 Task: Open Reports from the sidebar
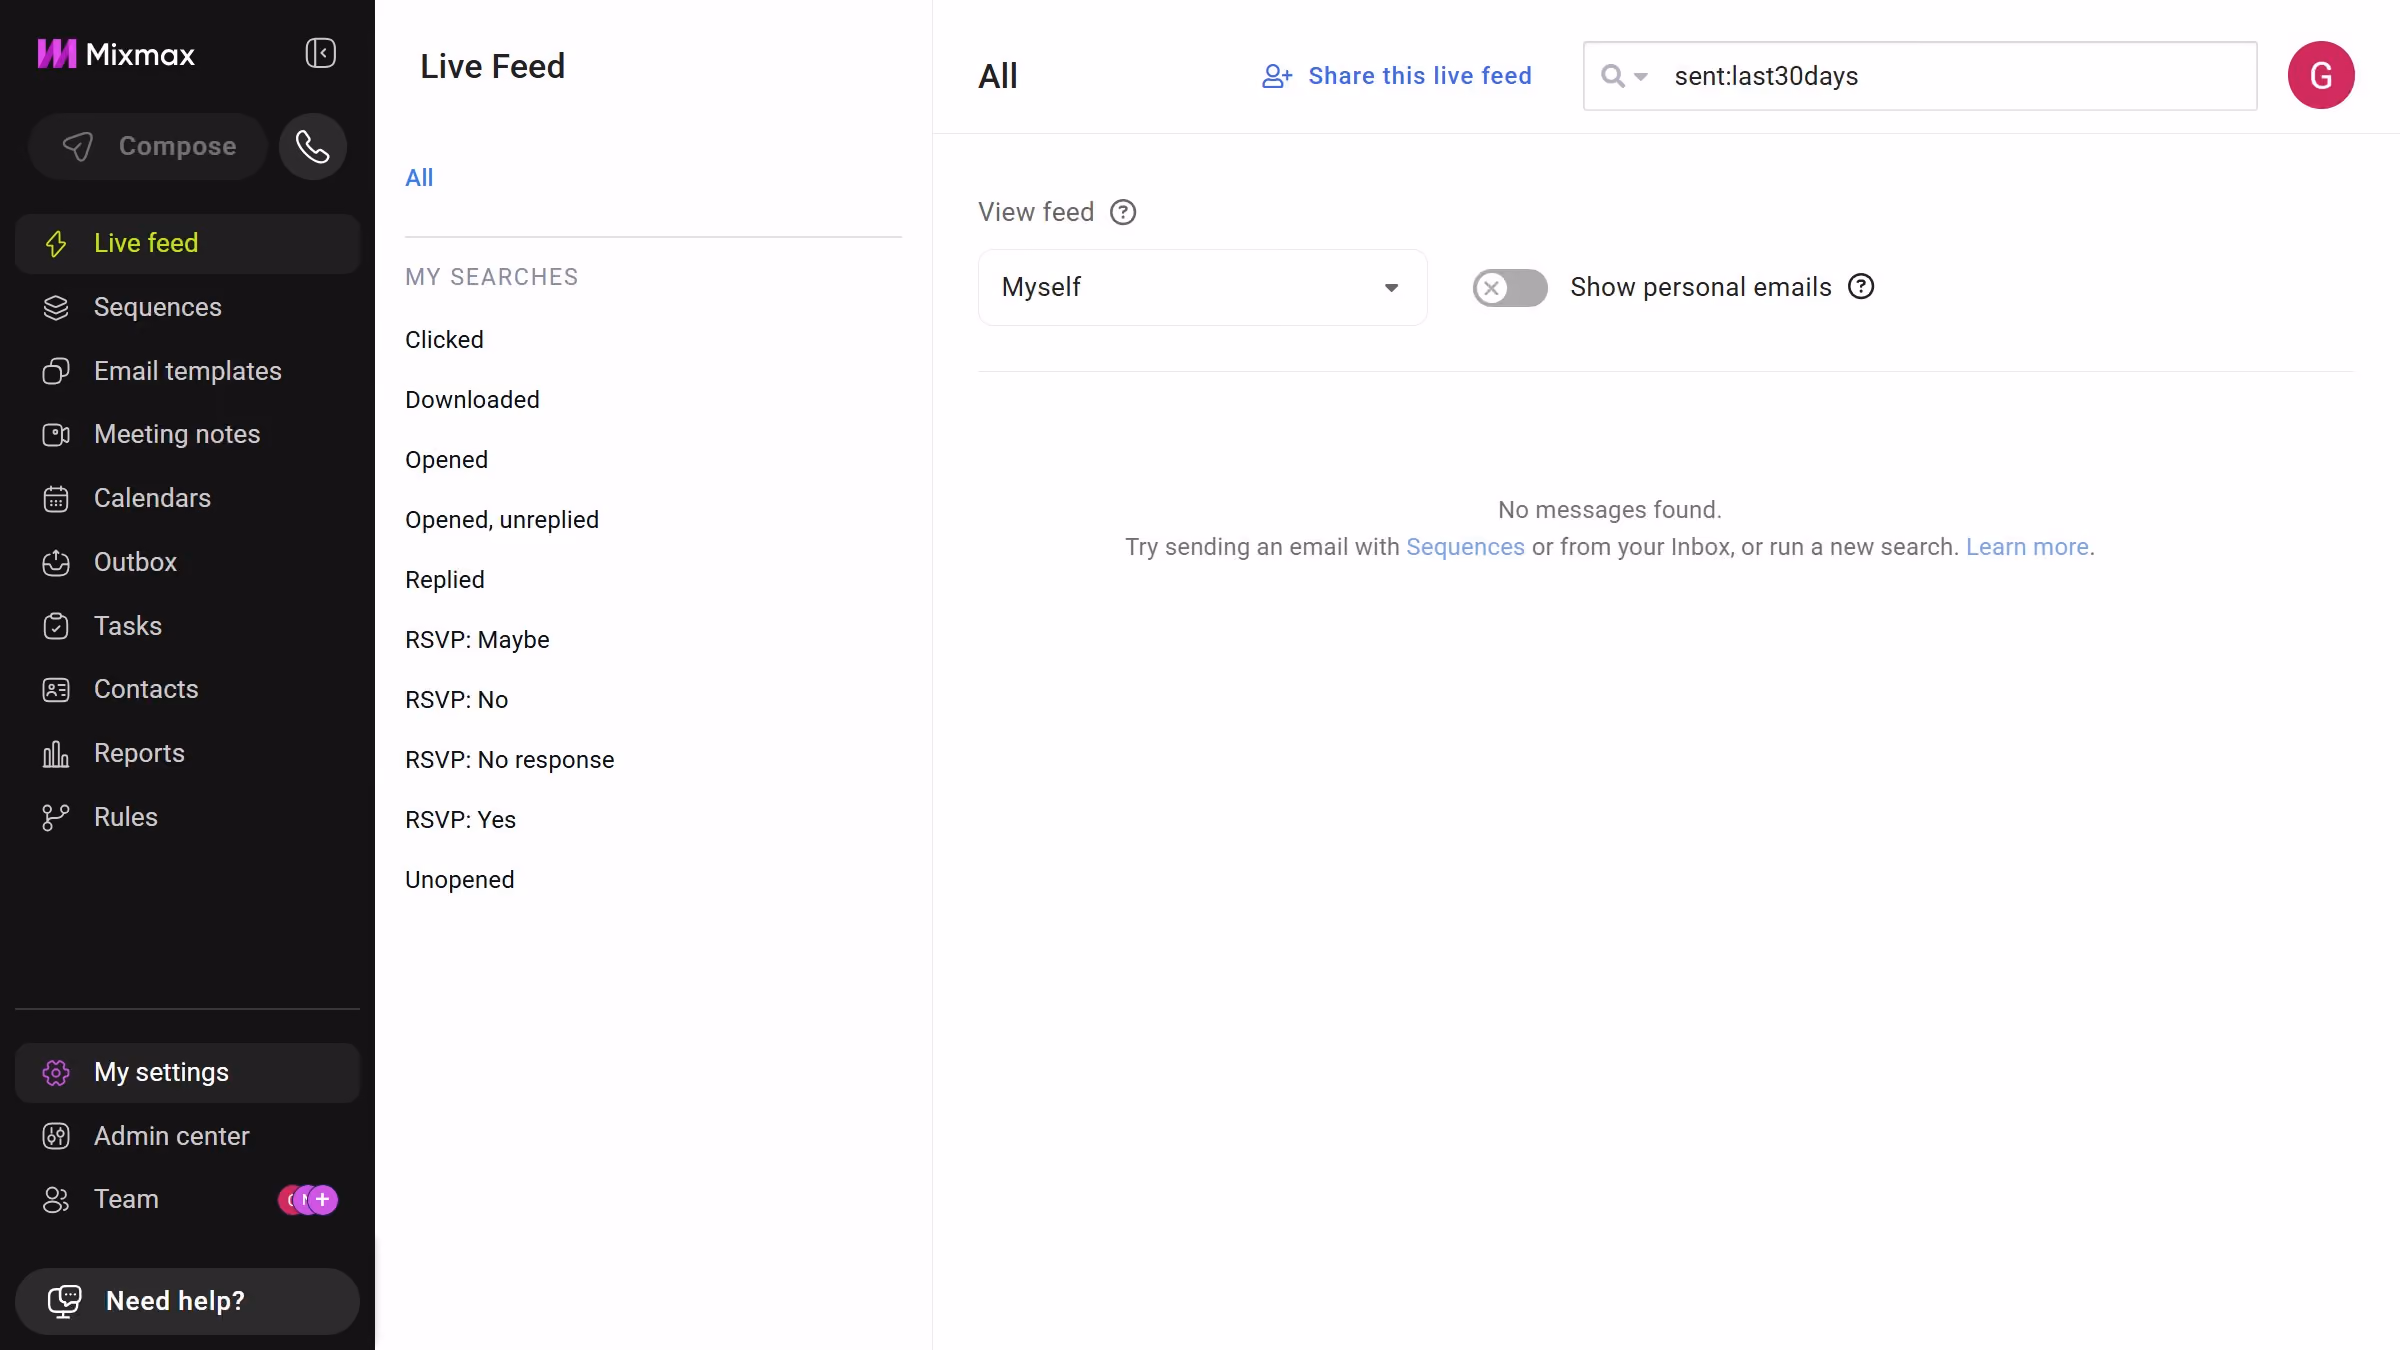point(187,754)
